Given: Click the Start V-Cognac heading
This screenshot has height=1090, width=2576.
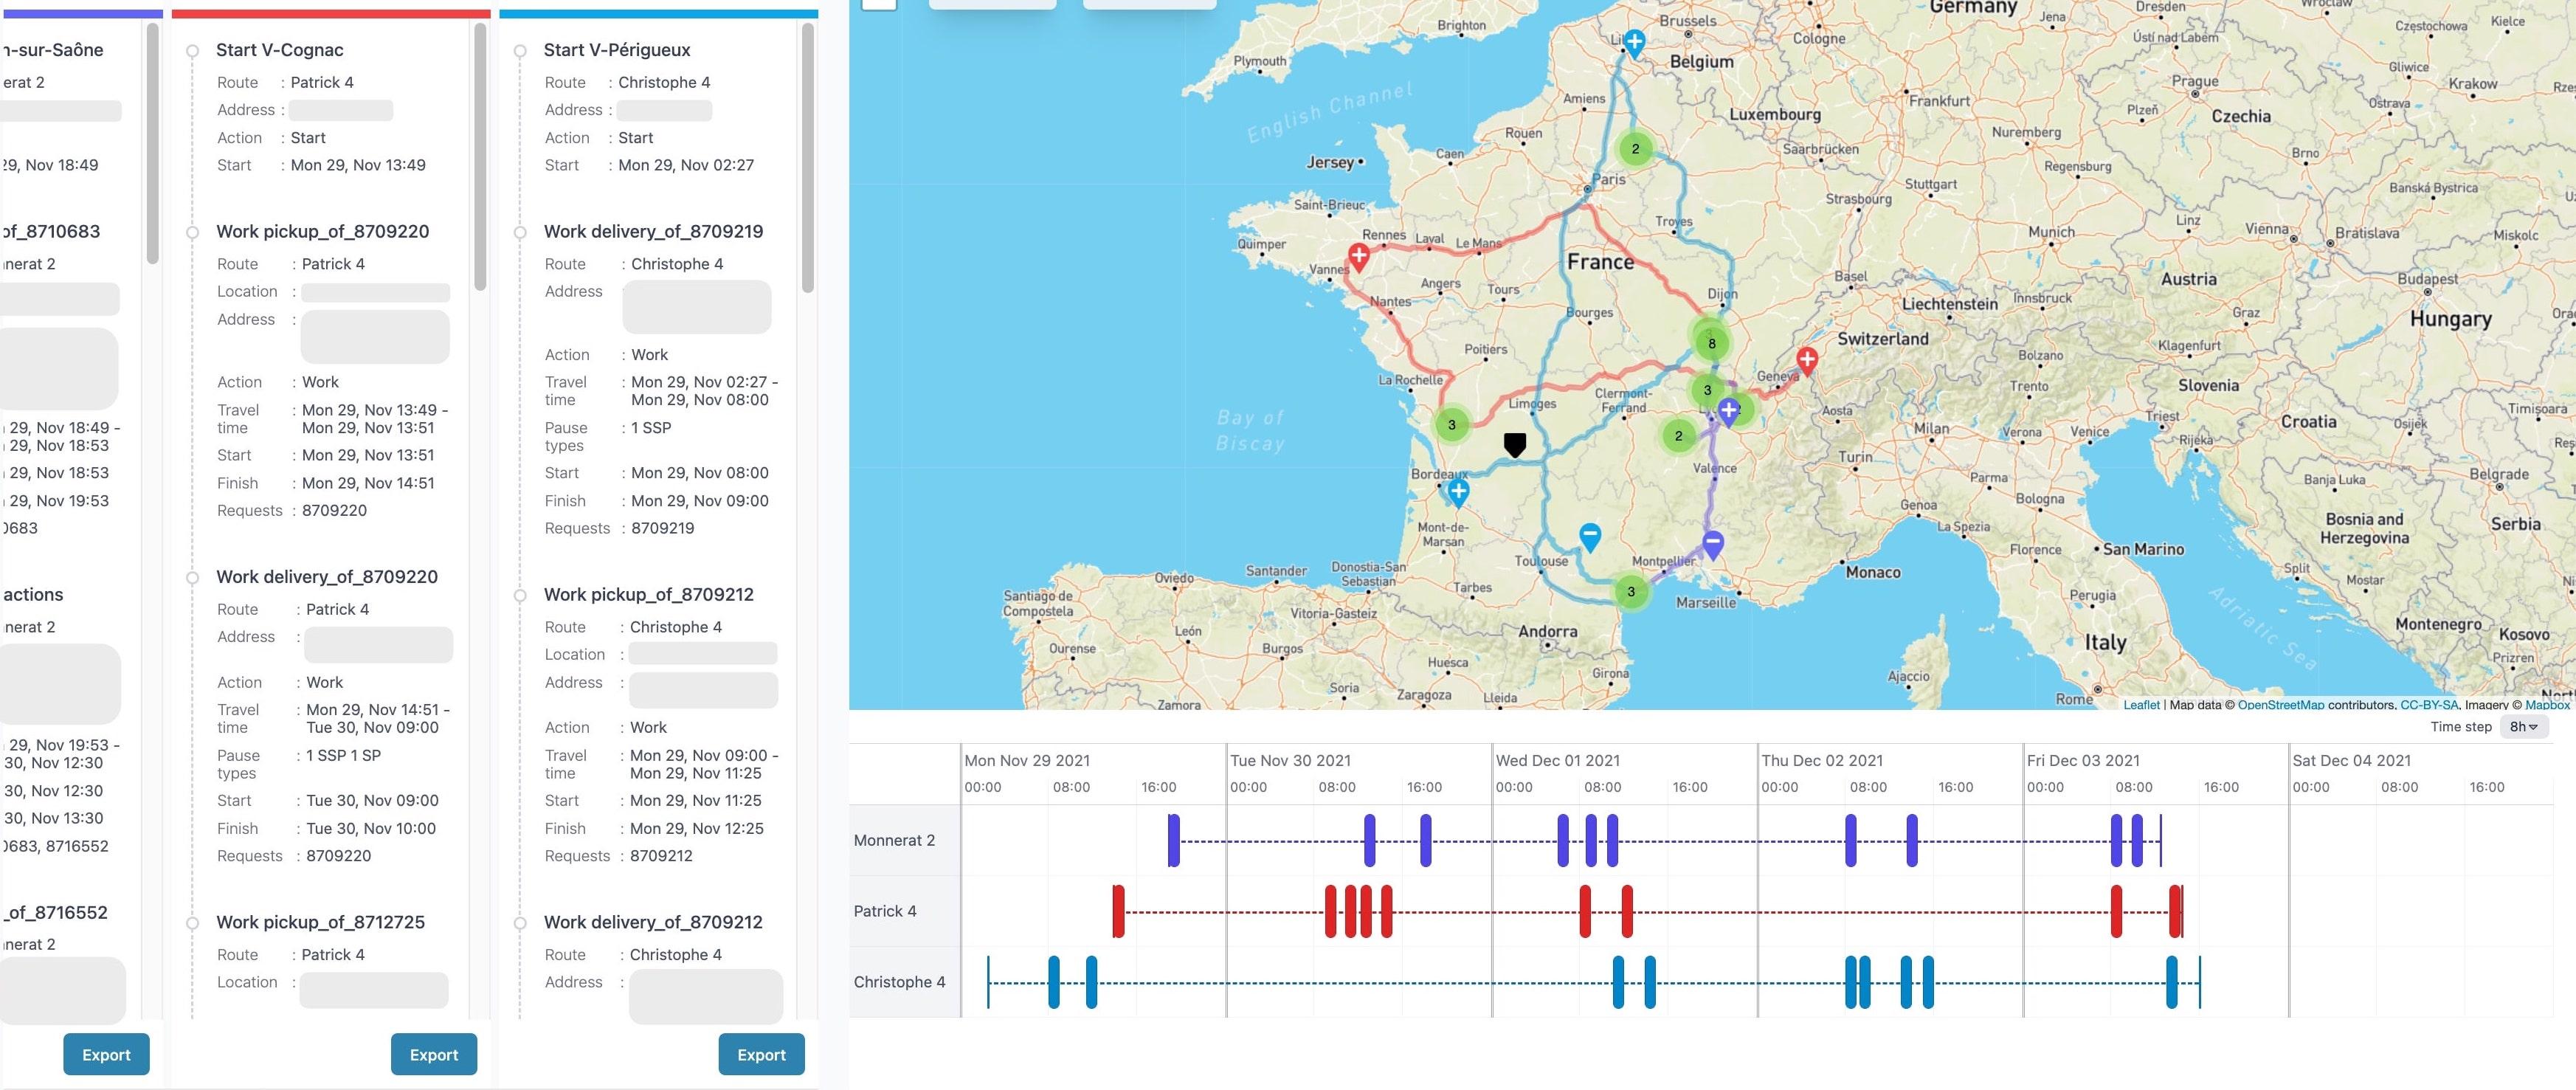Looking at the screenshot, I should pos(280,50).
